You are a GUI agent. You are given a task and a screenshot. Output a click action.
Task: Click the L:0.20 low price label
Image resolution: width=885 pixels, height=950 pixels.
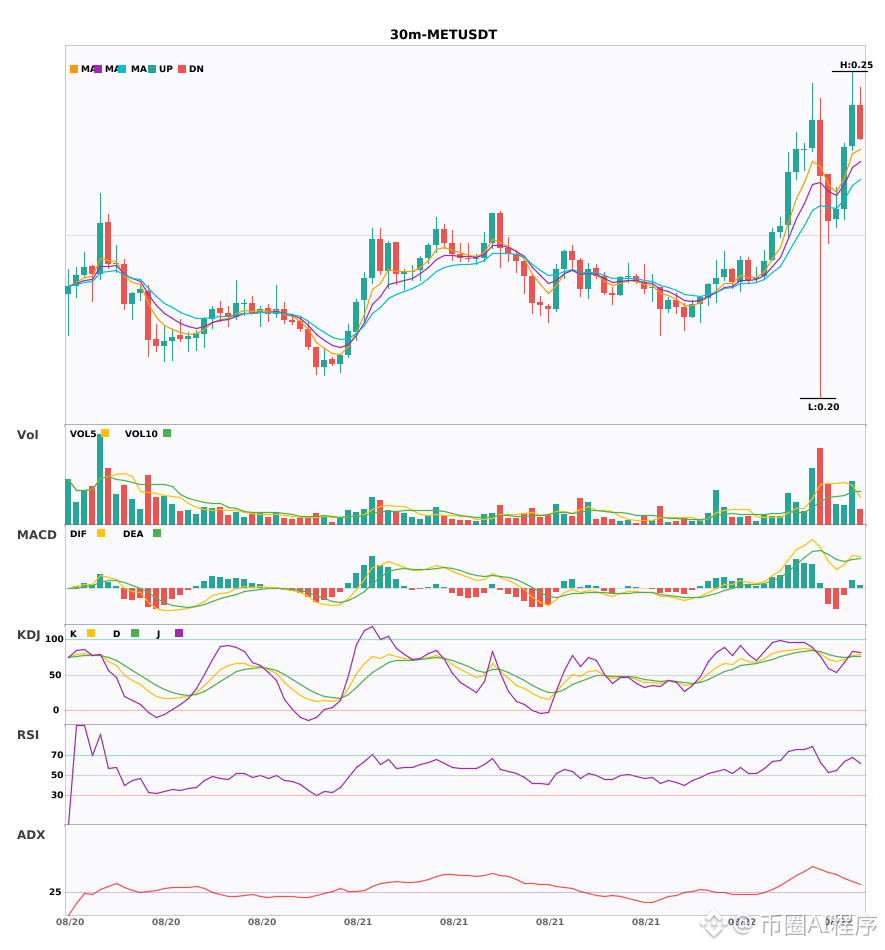coord(823,407)
